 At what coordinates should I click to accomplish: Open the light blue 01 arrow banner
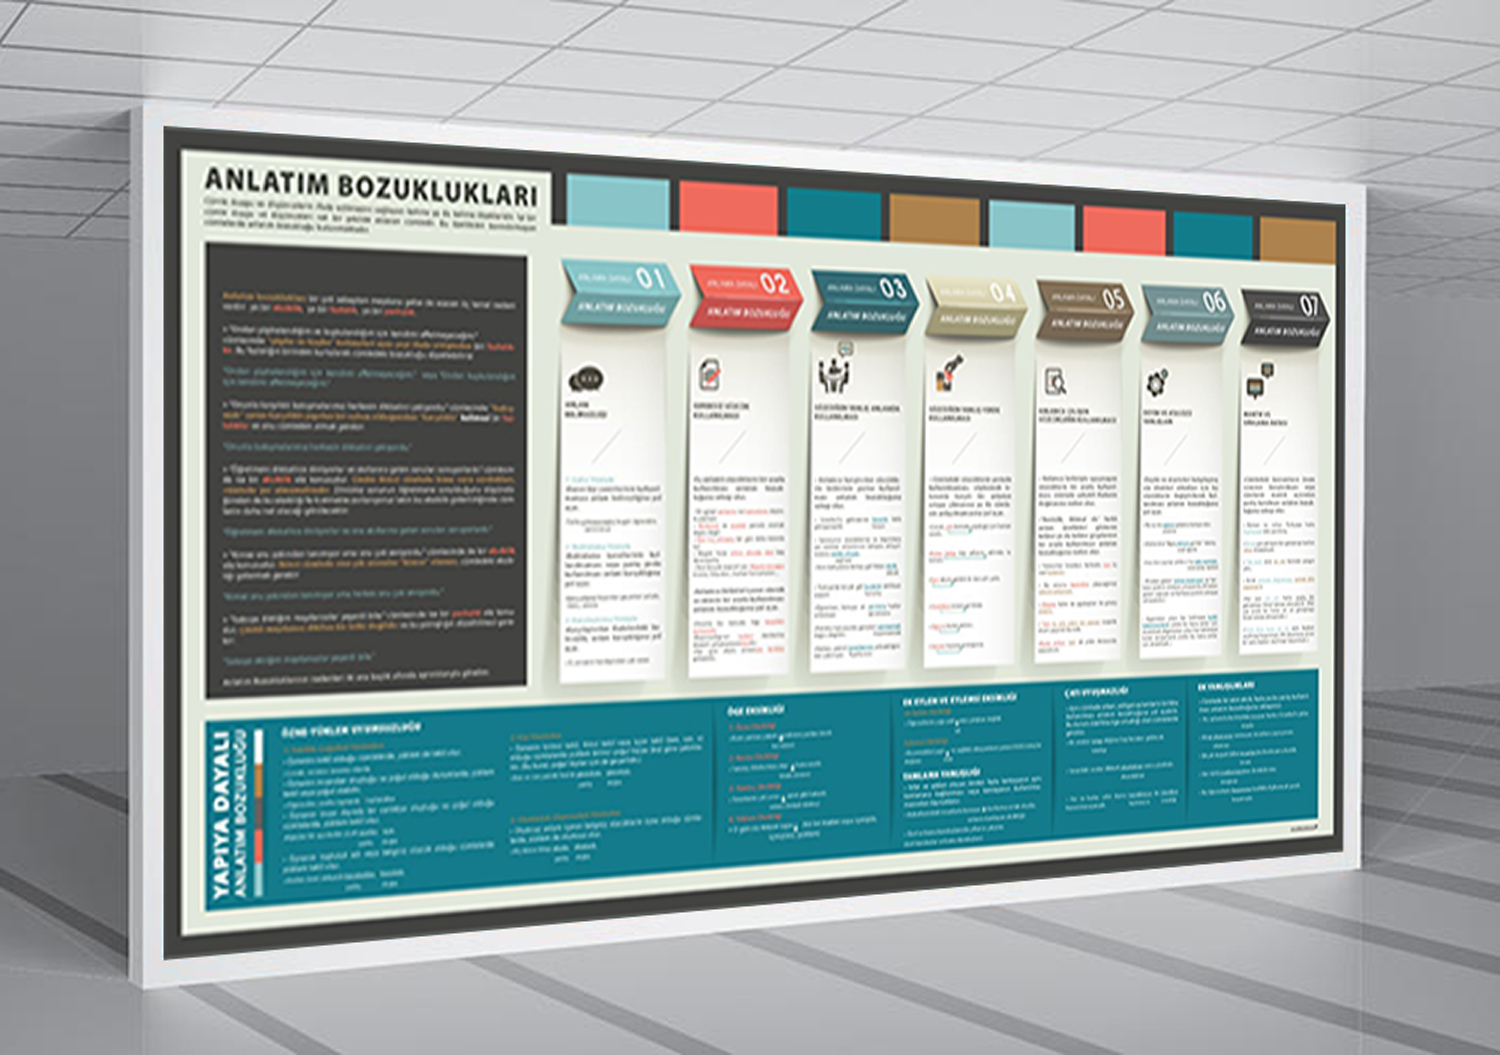point(620,292)
